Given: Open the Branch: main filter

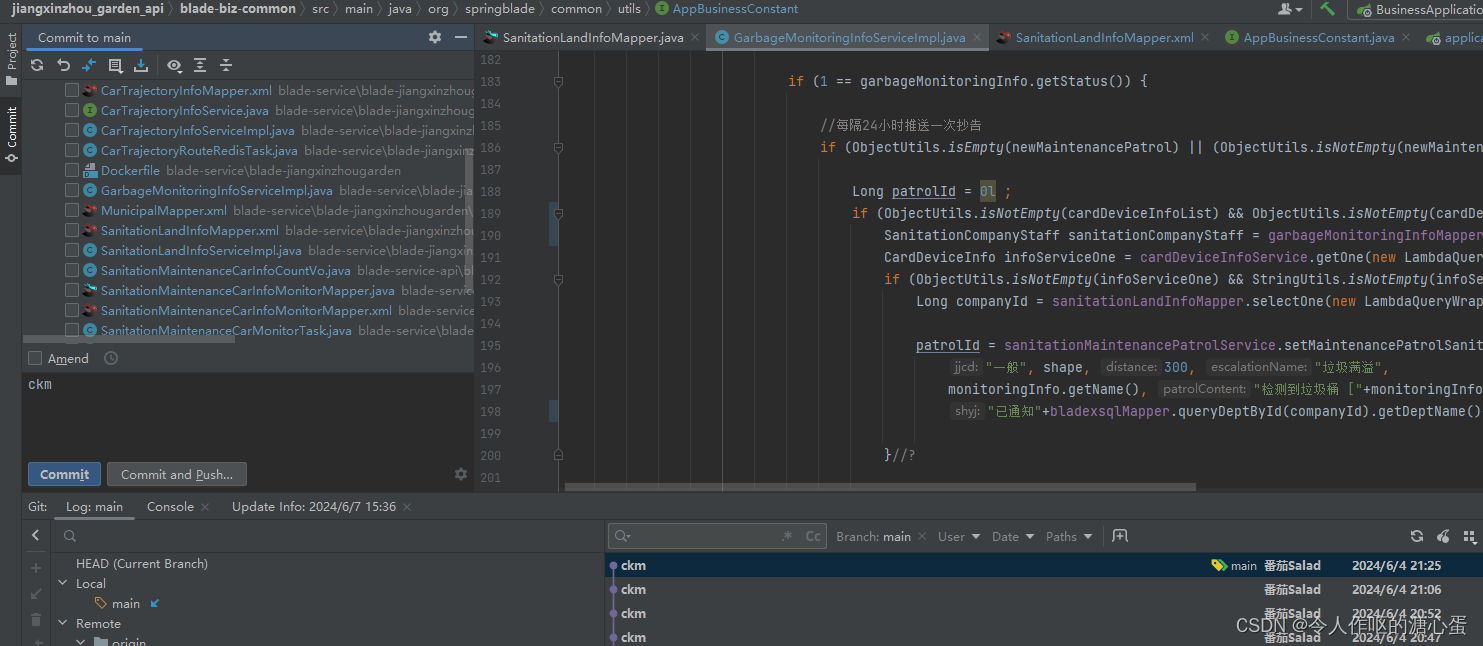Looking at the screenshot, I should tap(873, 536).
